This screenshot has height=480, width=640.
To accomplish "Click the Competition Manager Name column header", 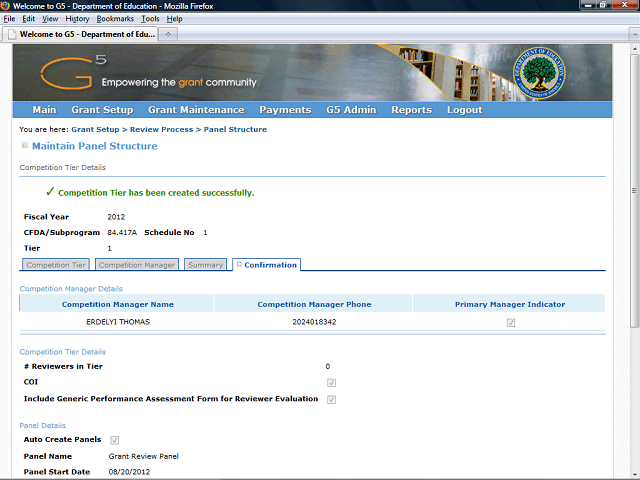I will pos(118,304).
